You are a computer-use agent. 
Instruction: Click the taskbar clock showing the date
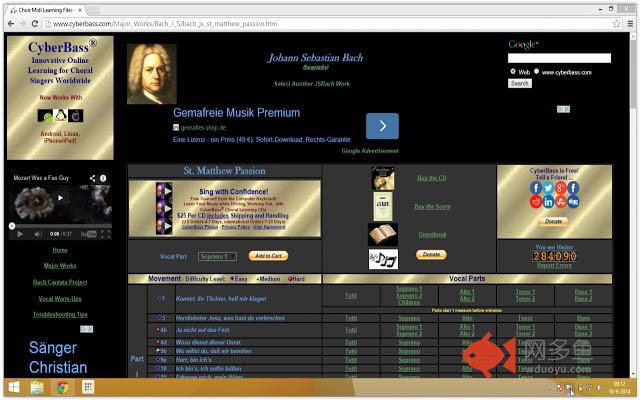[619, 388]
